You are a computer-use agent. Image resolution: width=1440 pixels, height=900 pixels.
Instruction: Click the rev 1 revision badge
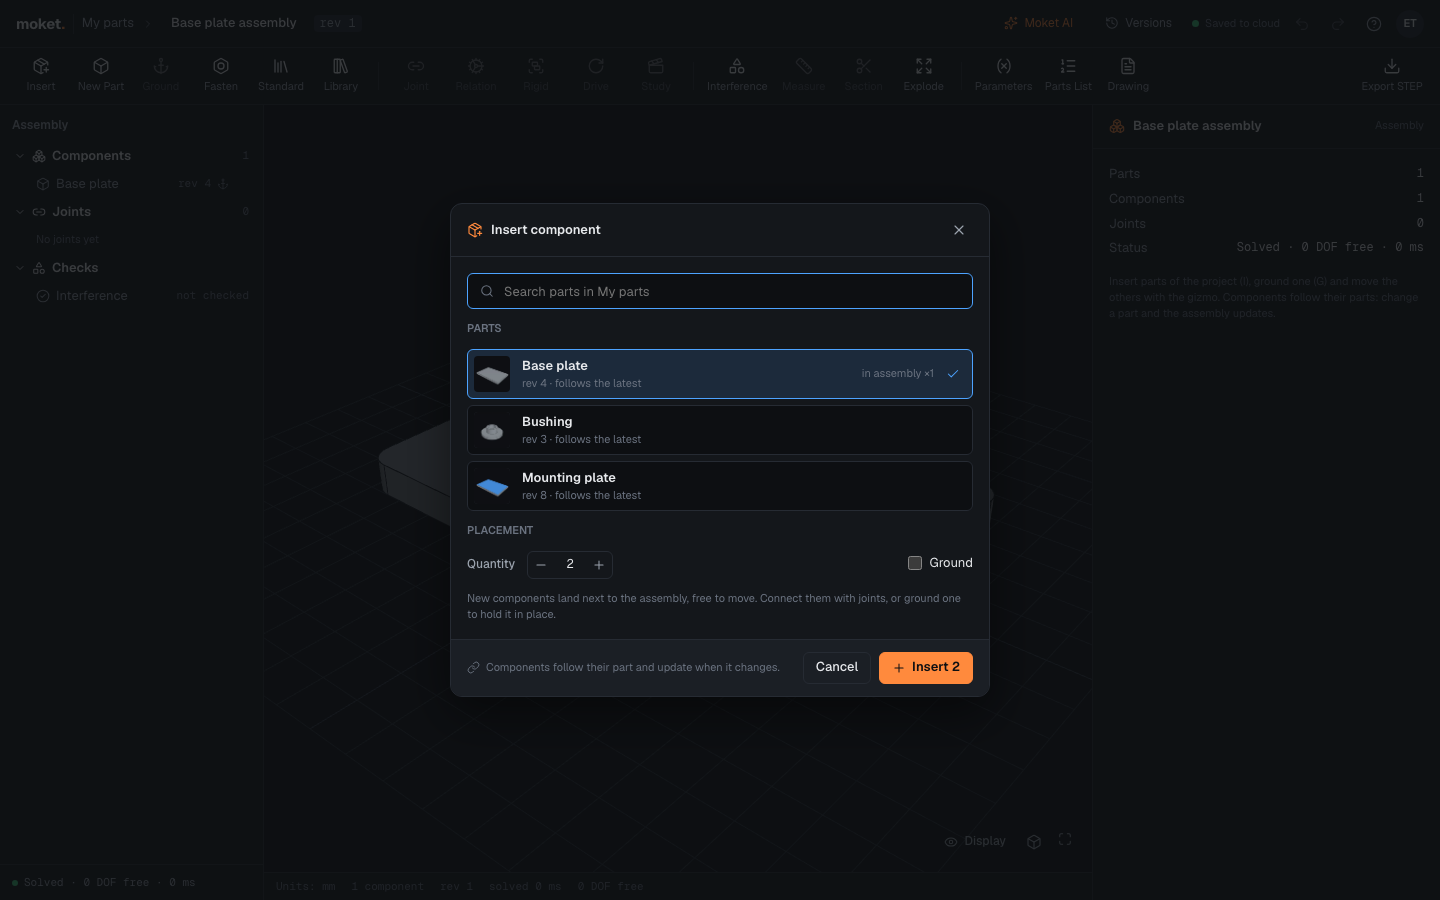338,23
